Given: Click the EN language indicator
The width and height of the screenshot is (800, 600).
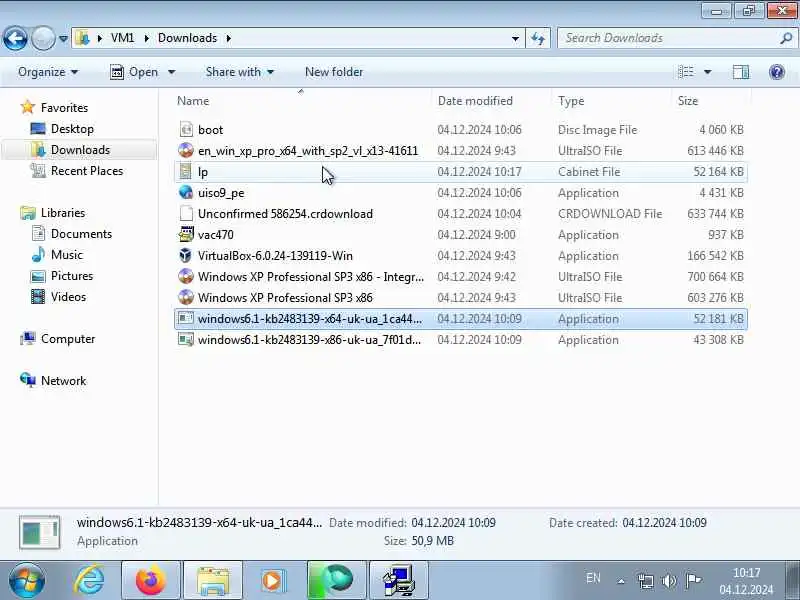Looking at the screenshot, I should [593, 578].
